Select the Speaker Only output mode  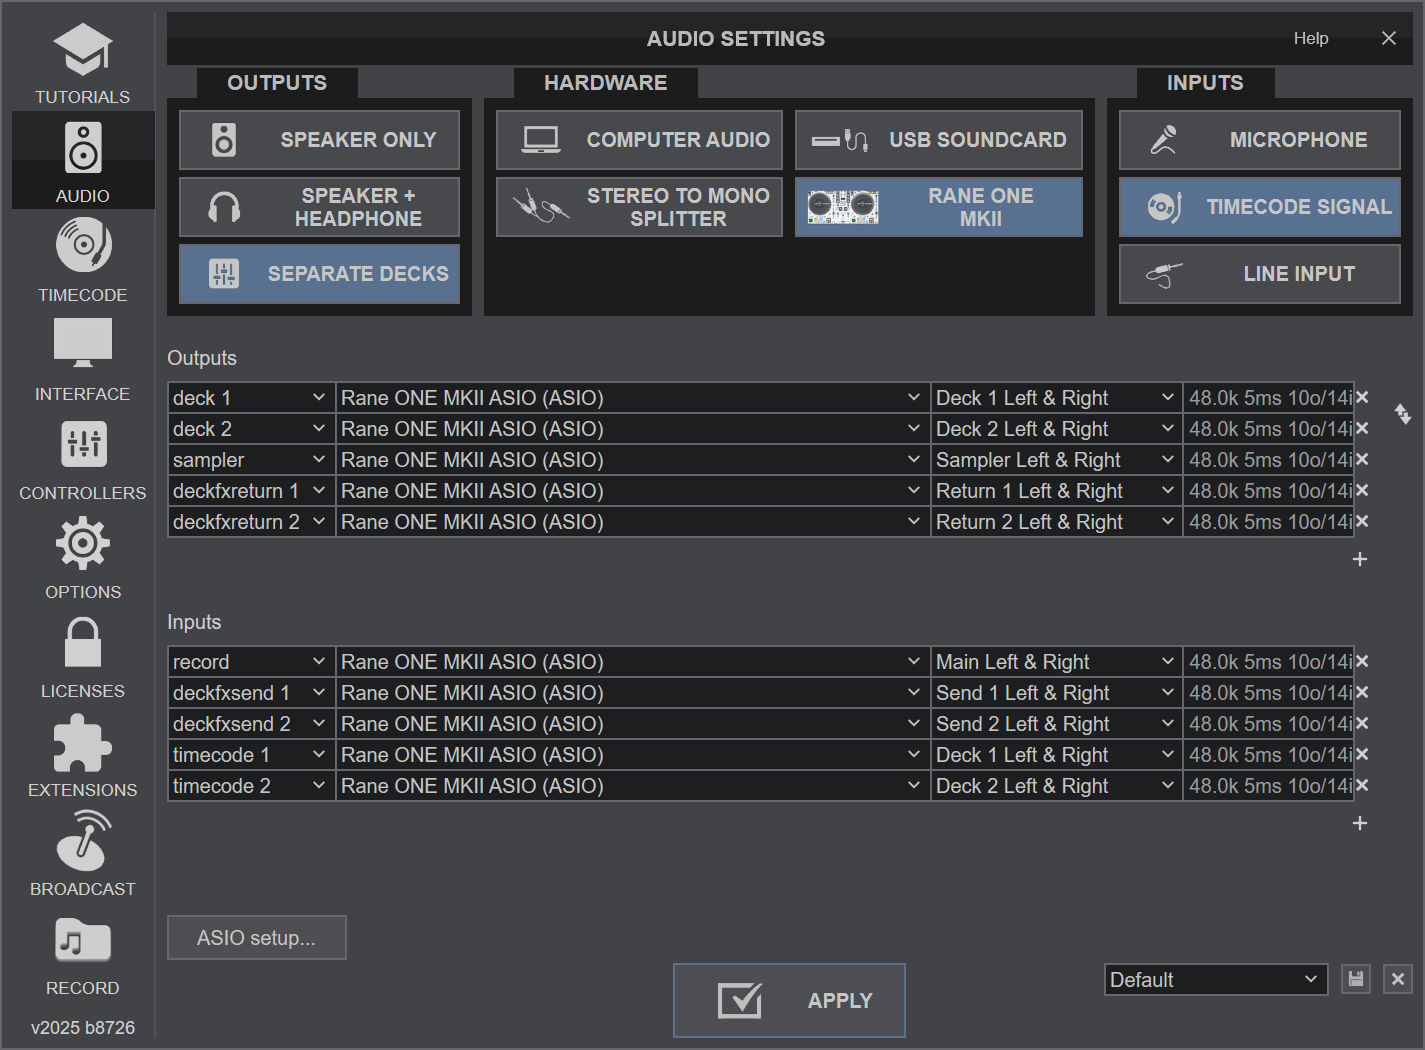(x=319, y=140)
